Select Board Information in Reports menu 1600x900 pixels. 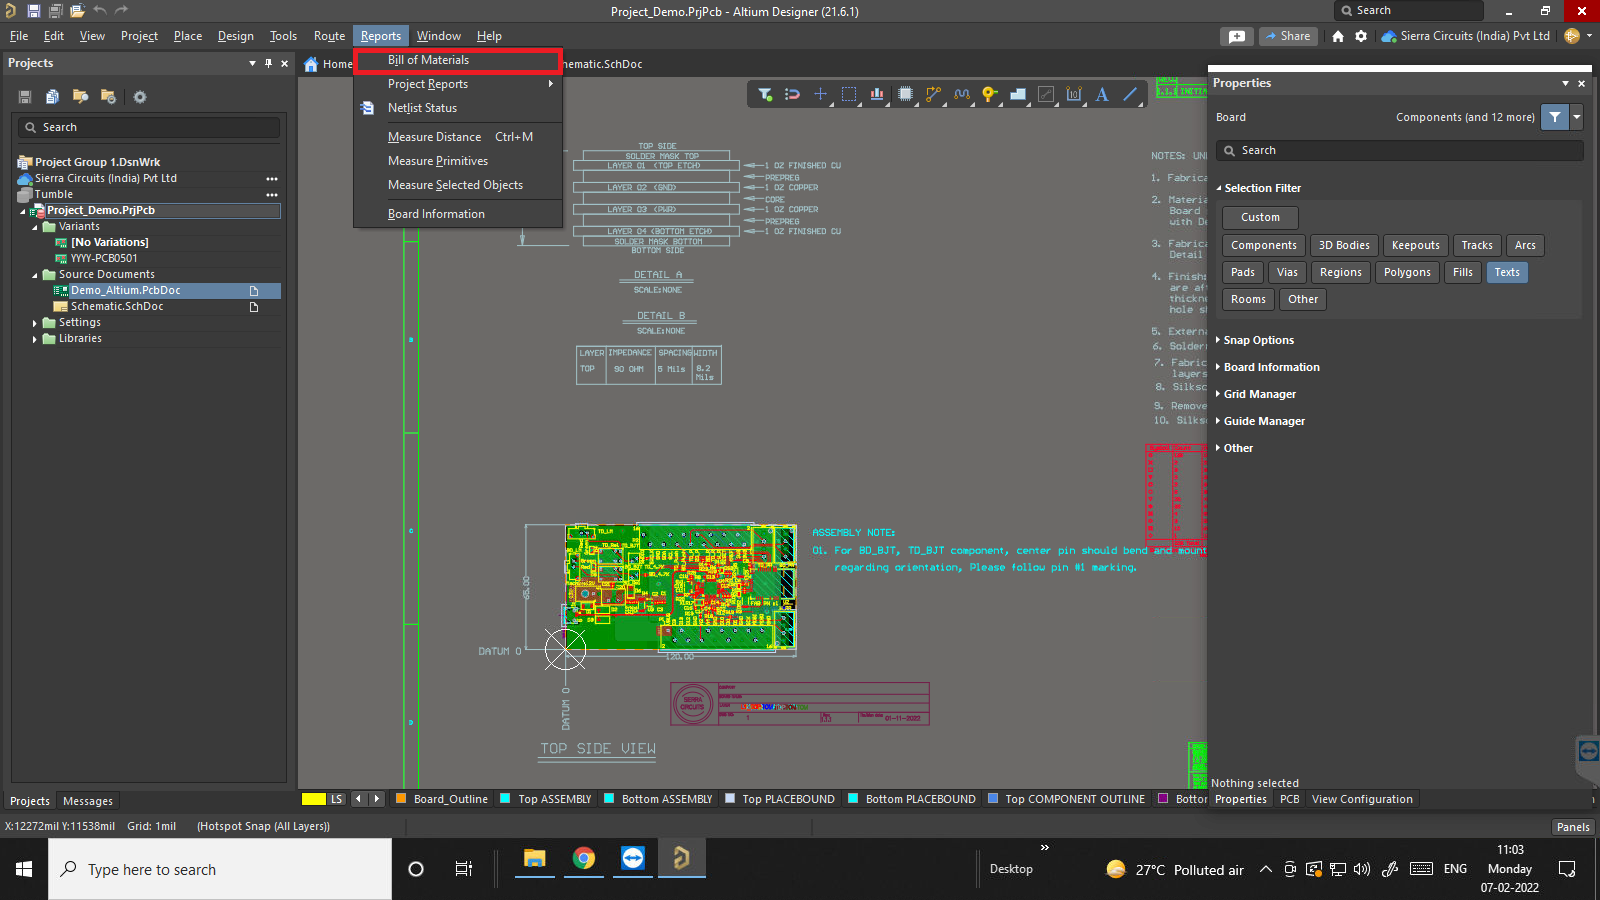point(458,214)
